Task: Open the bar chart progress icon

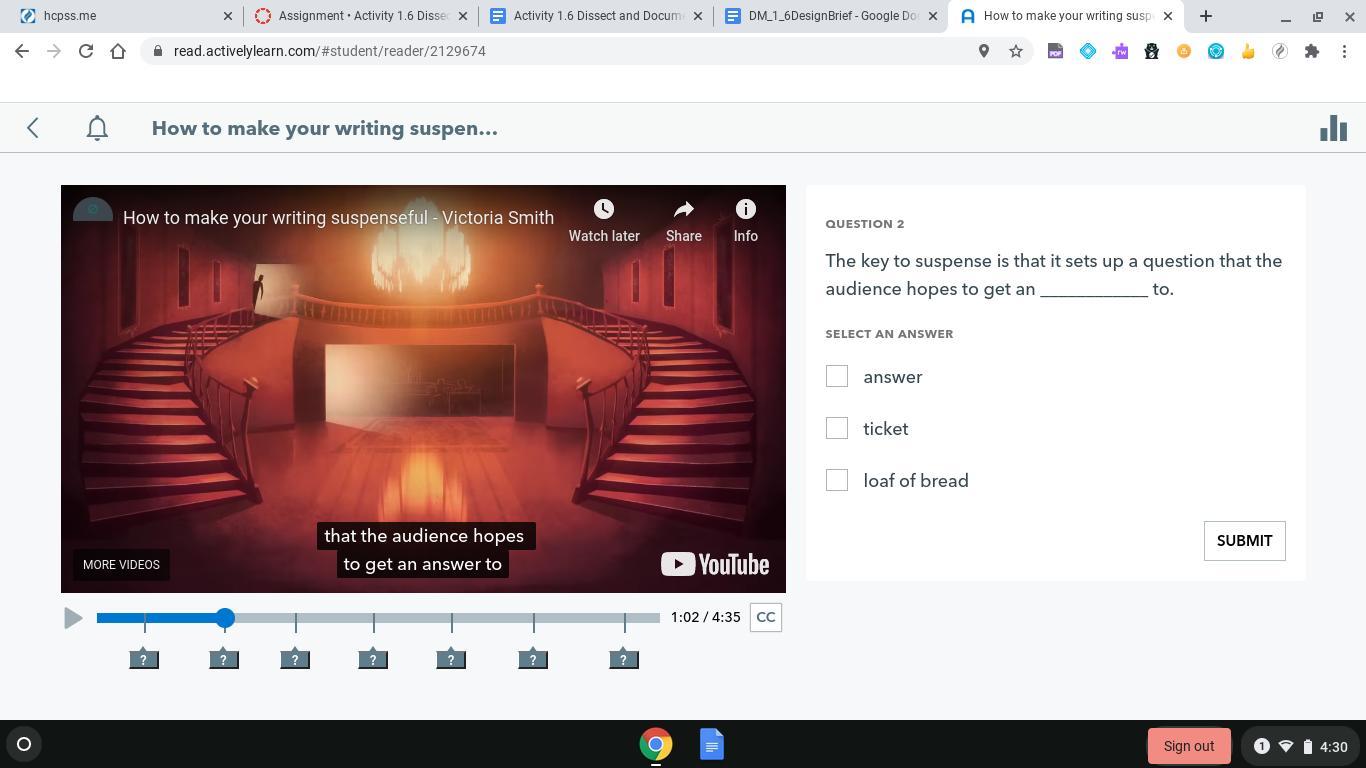Action: tap(1333, 128)
